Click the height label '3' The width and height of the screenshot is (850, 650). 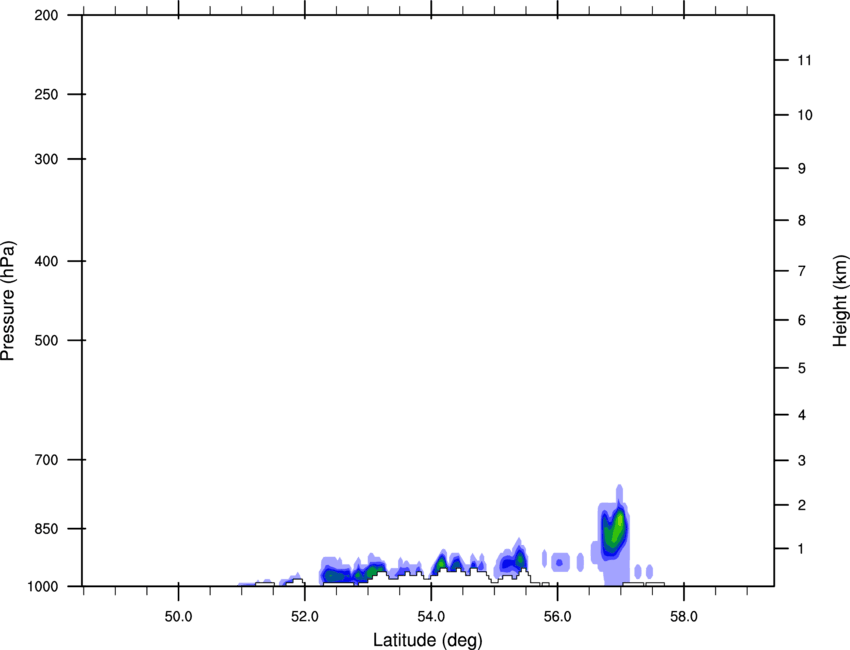802,461
